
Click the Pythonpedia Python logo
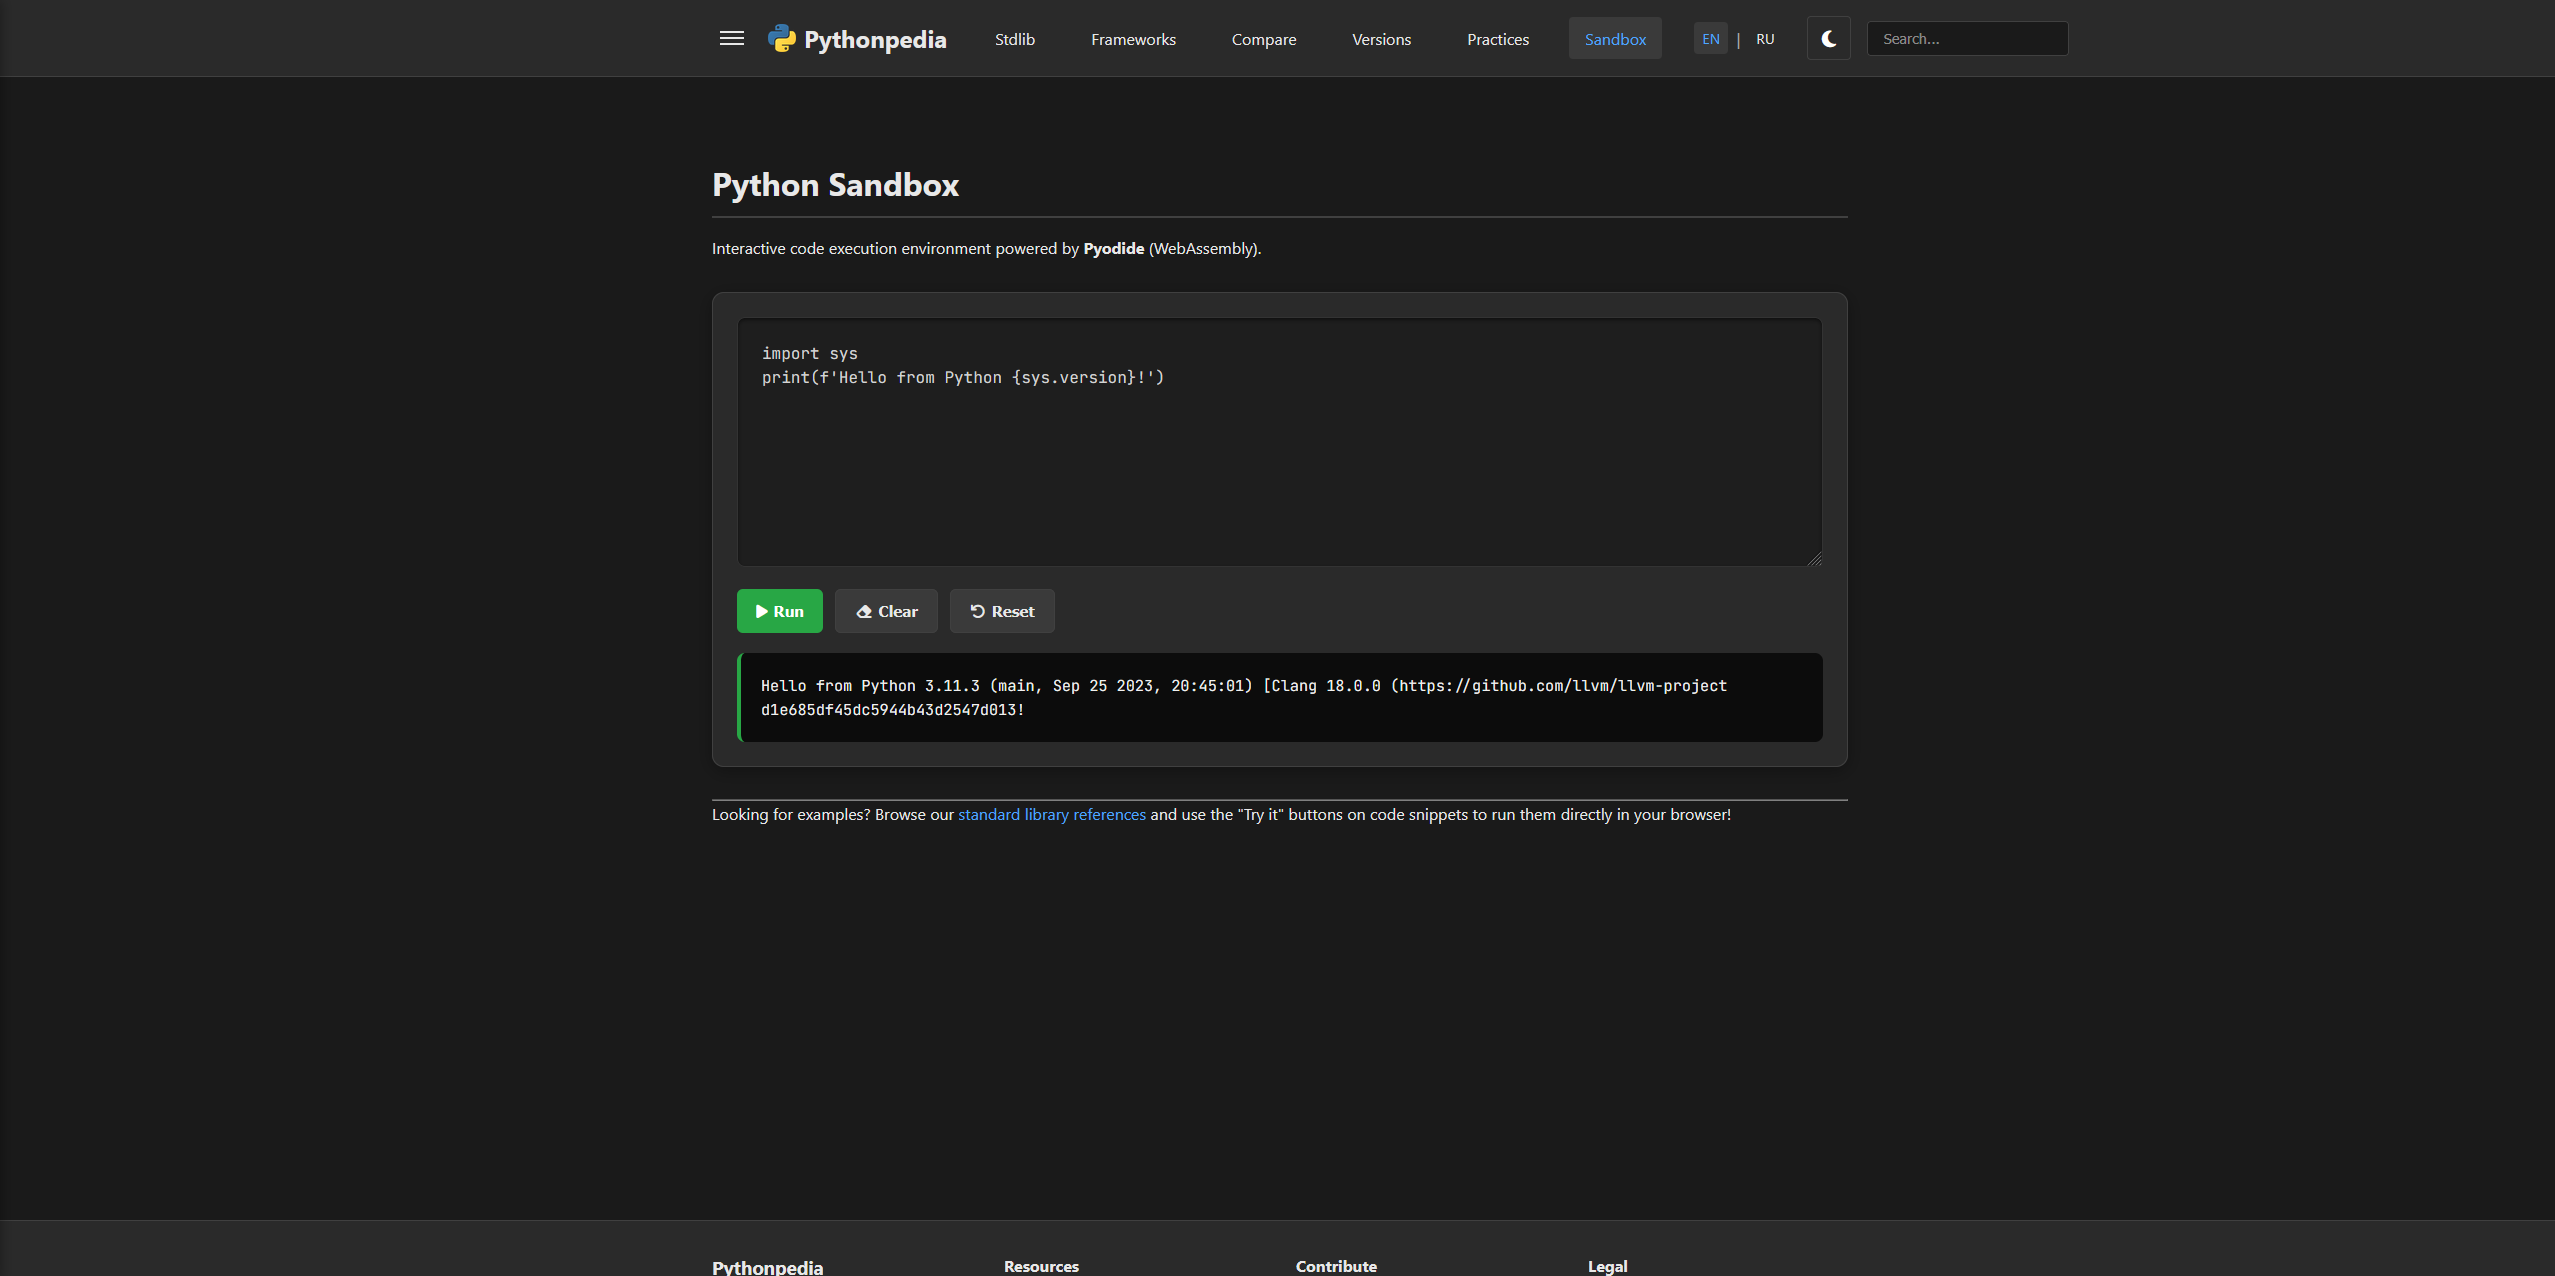point(782,38)
